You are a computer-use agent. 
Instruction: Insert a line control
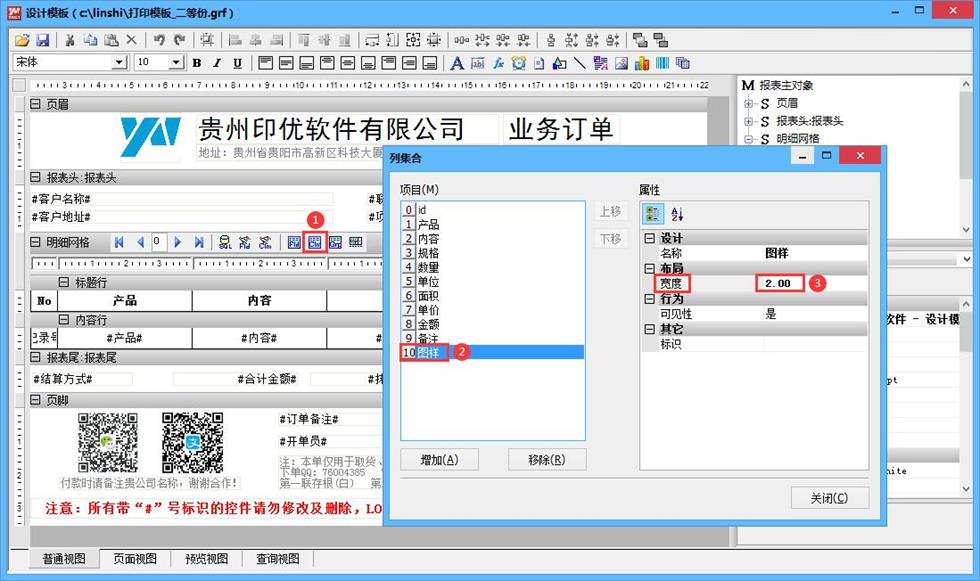(579, 63)
